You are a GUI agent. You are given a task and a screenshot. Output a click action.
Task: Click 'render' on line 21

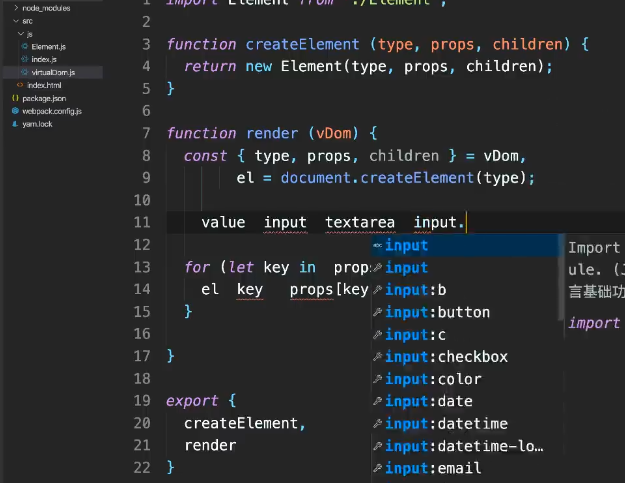pos(210,446)
